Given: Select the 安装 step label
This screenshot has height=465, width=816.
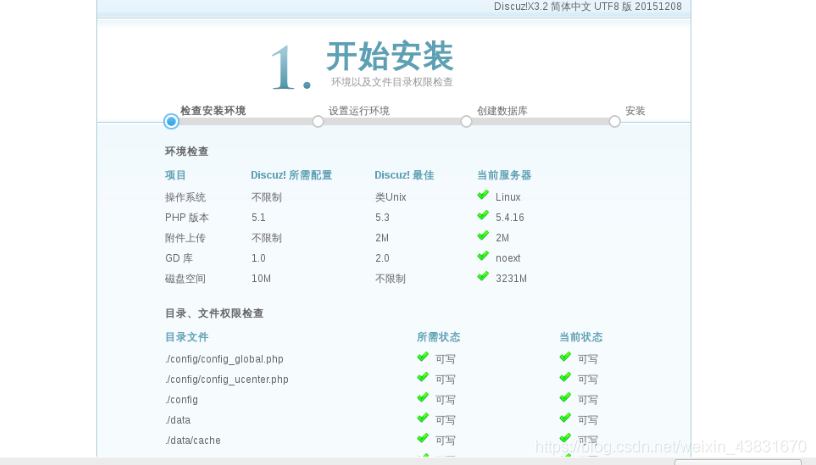Looking at the screenshot, I should pos(635,111).
